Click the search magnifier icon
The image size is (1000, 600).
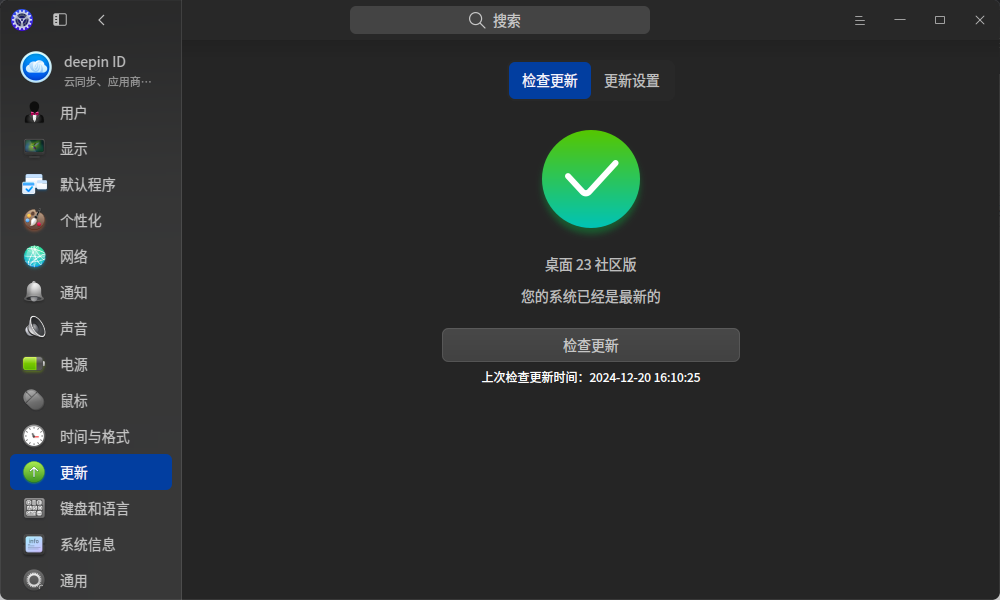pos(476,20)
